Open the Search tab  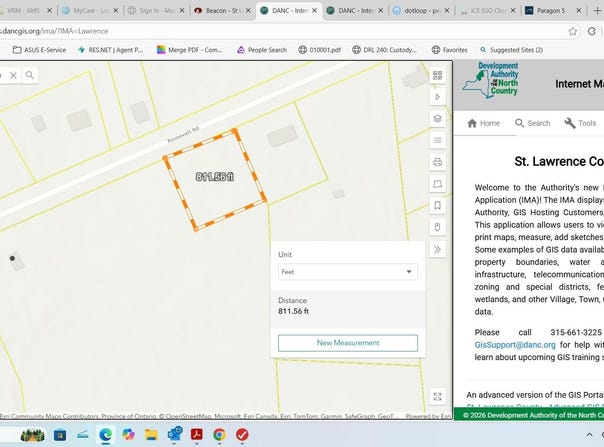point(533,123)
